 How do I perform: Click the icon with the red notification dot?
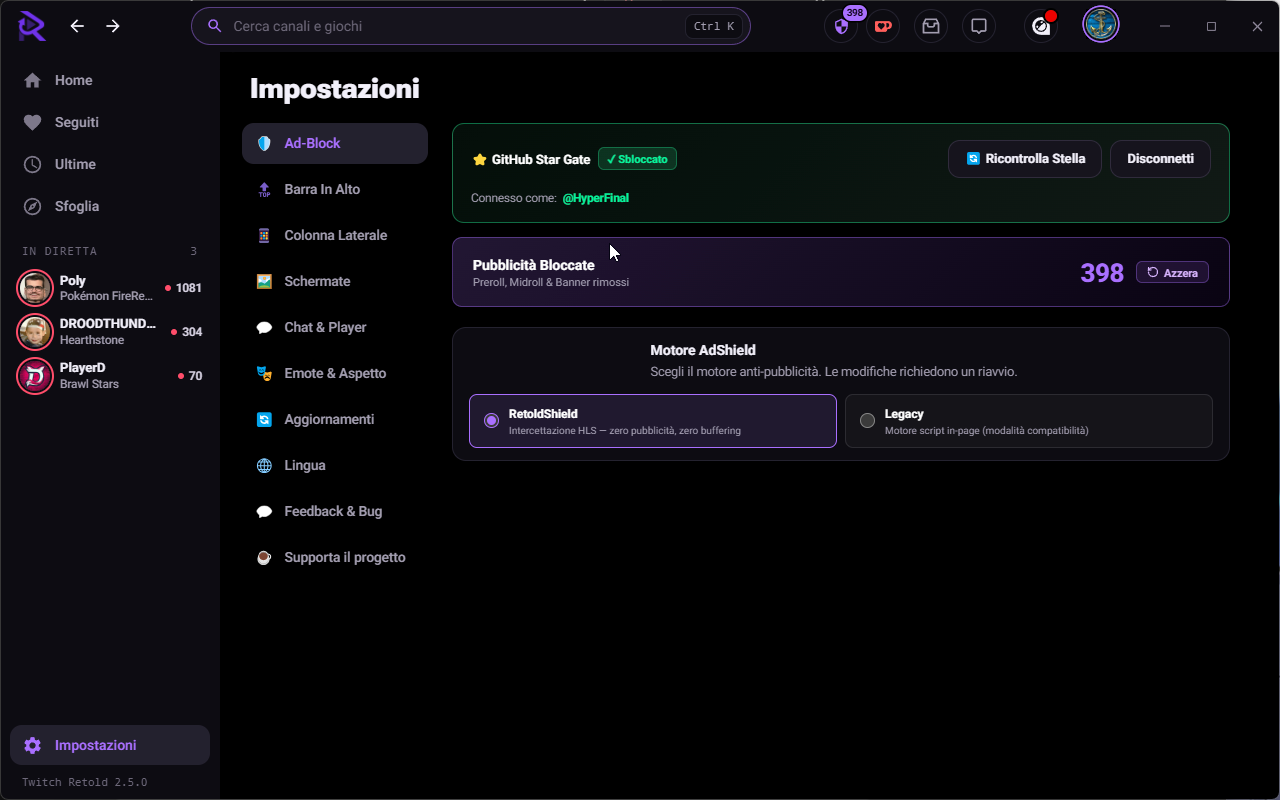pyautogui.click(x=1041, y=26)
